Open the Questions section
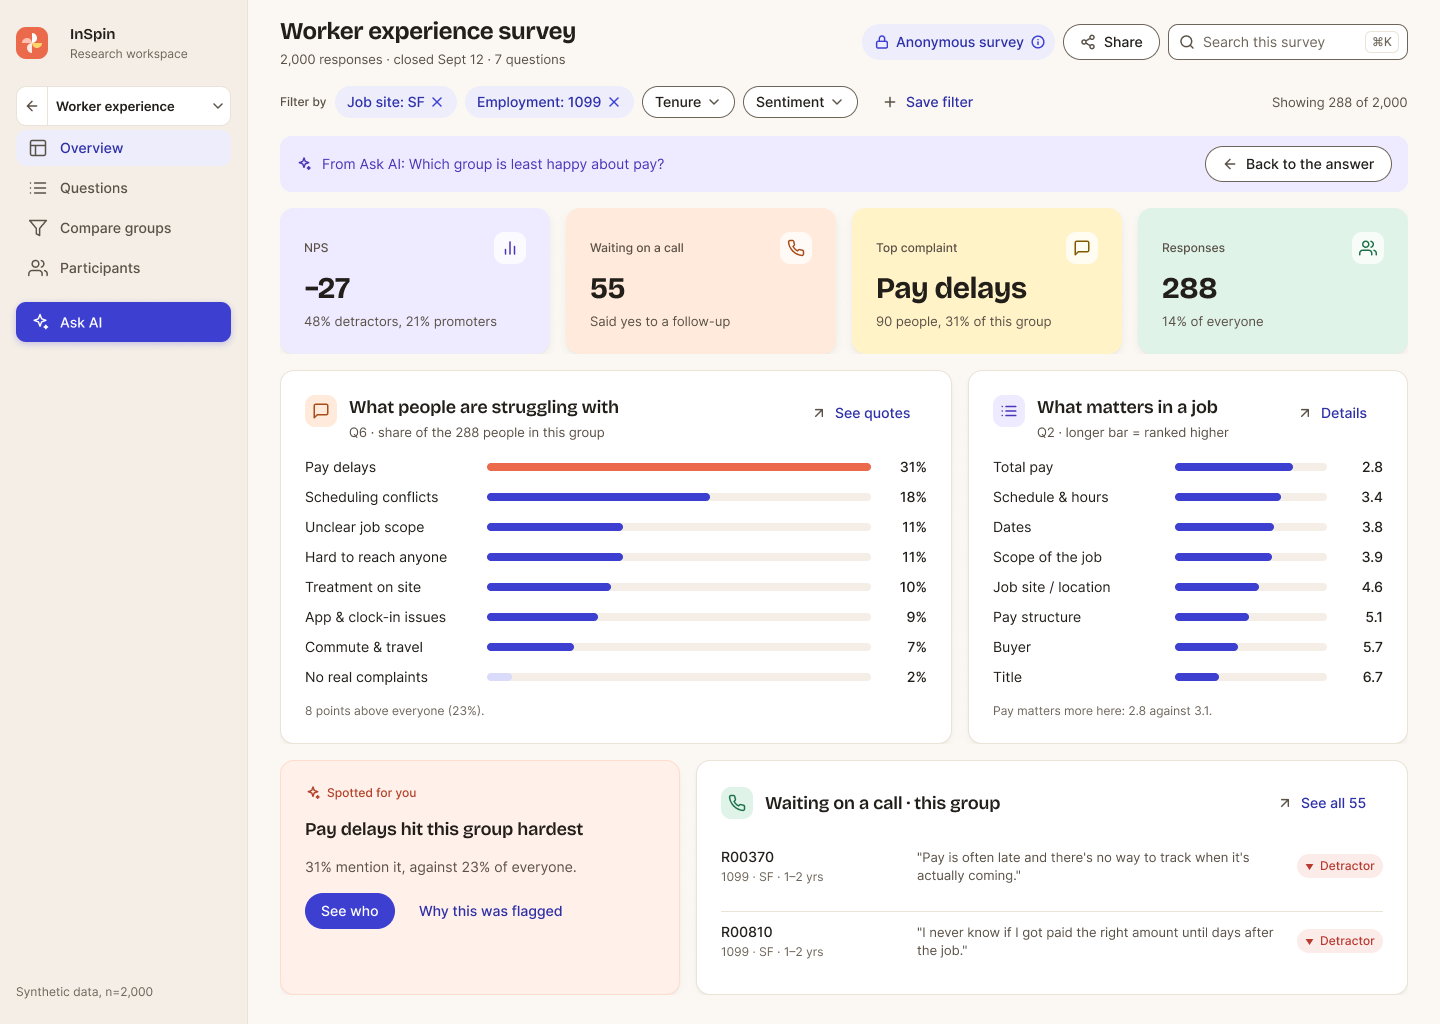The width and height of the screenshot is (1440, 1024). [124, 188]
